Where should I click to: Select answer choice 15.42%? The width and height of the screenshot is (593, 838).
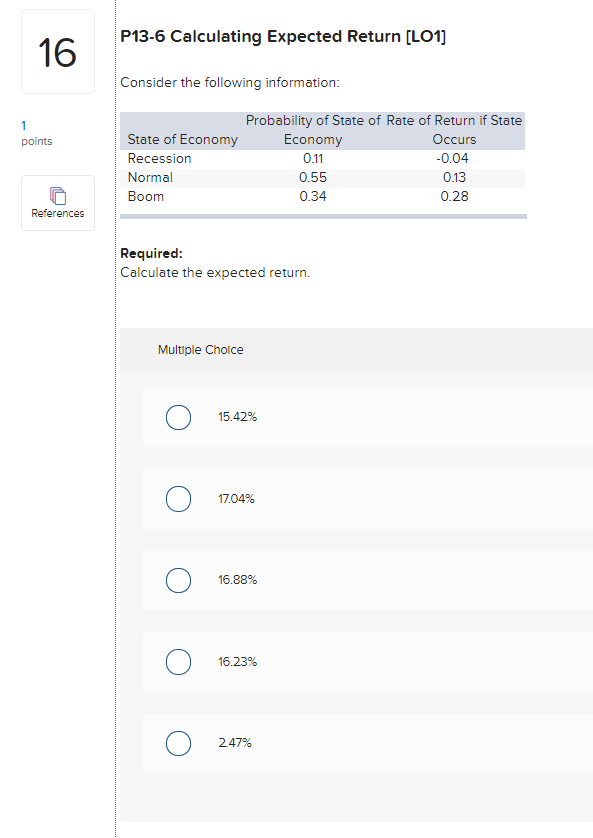[178, 417]
